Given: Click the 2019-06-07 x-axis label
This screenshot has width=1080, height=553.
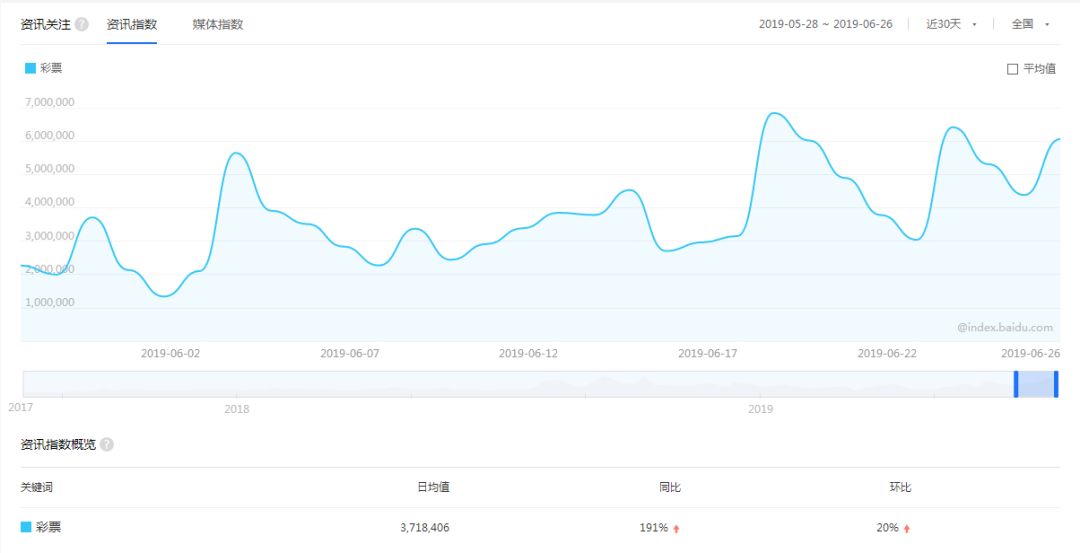Looking at the screenshot, I should 349,353.
